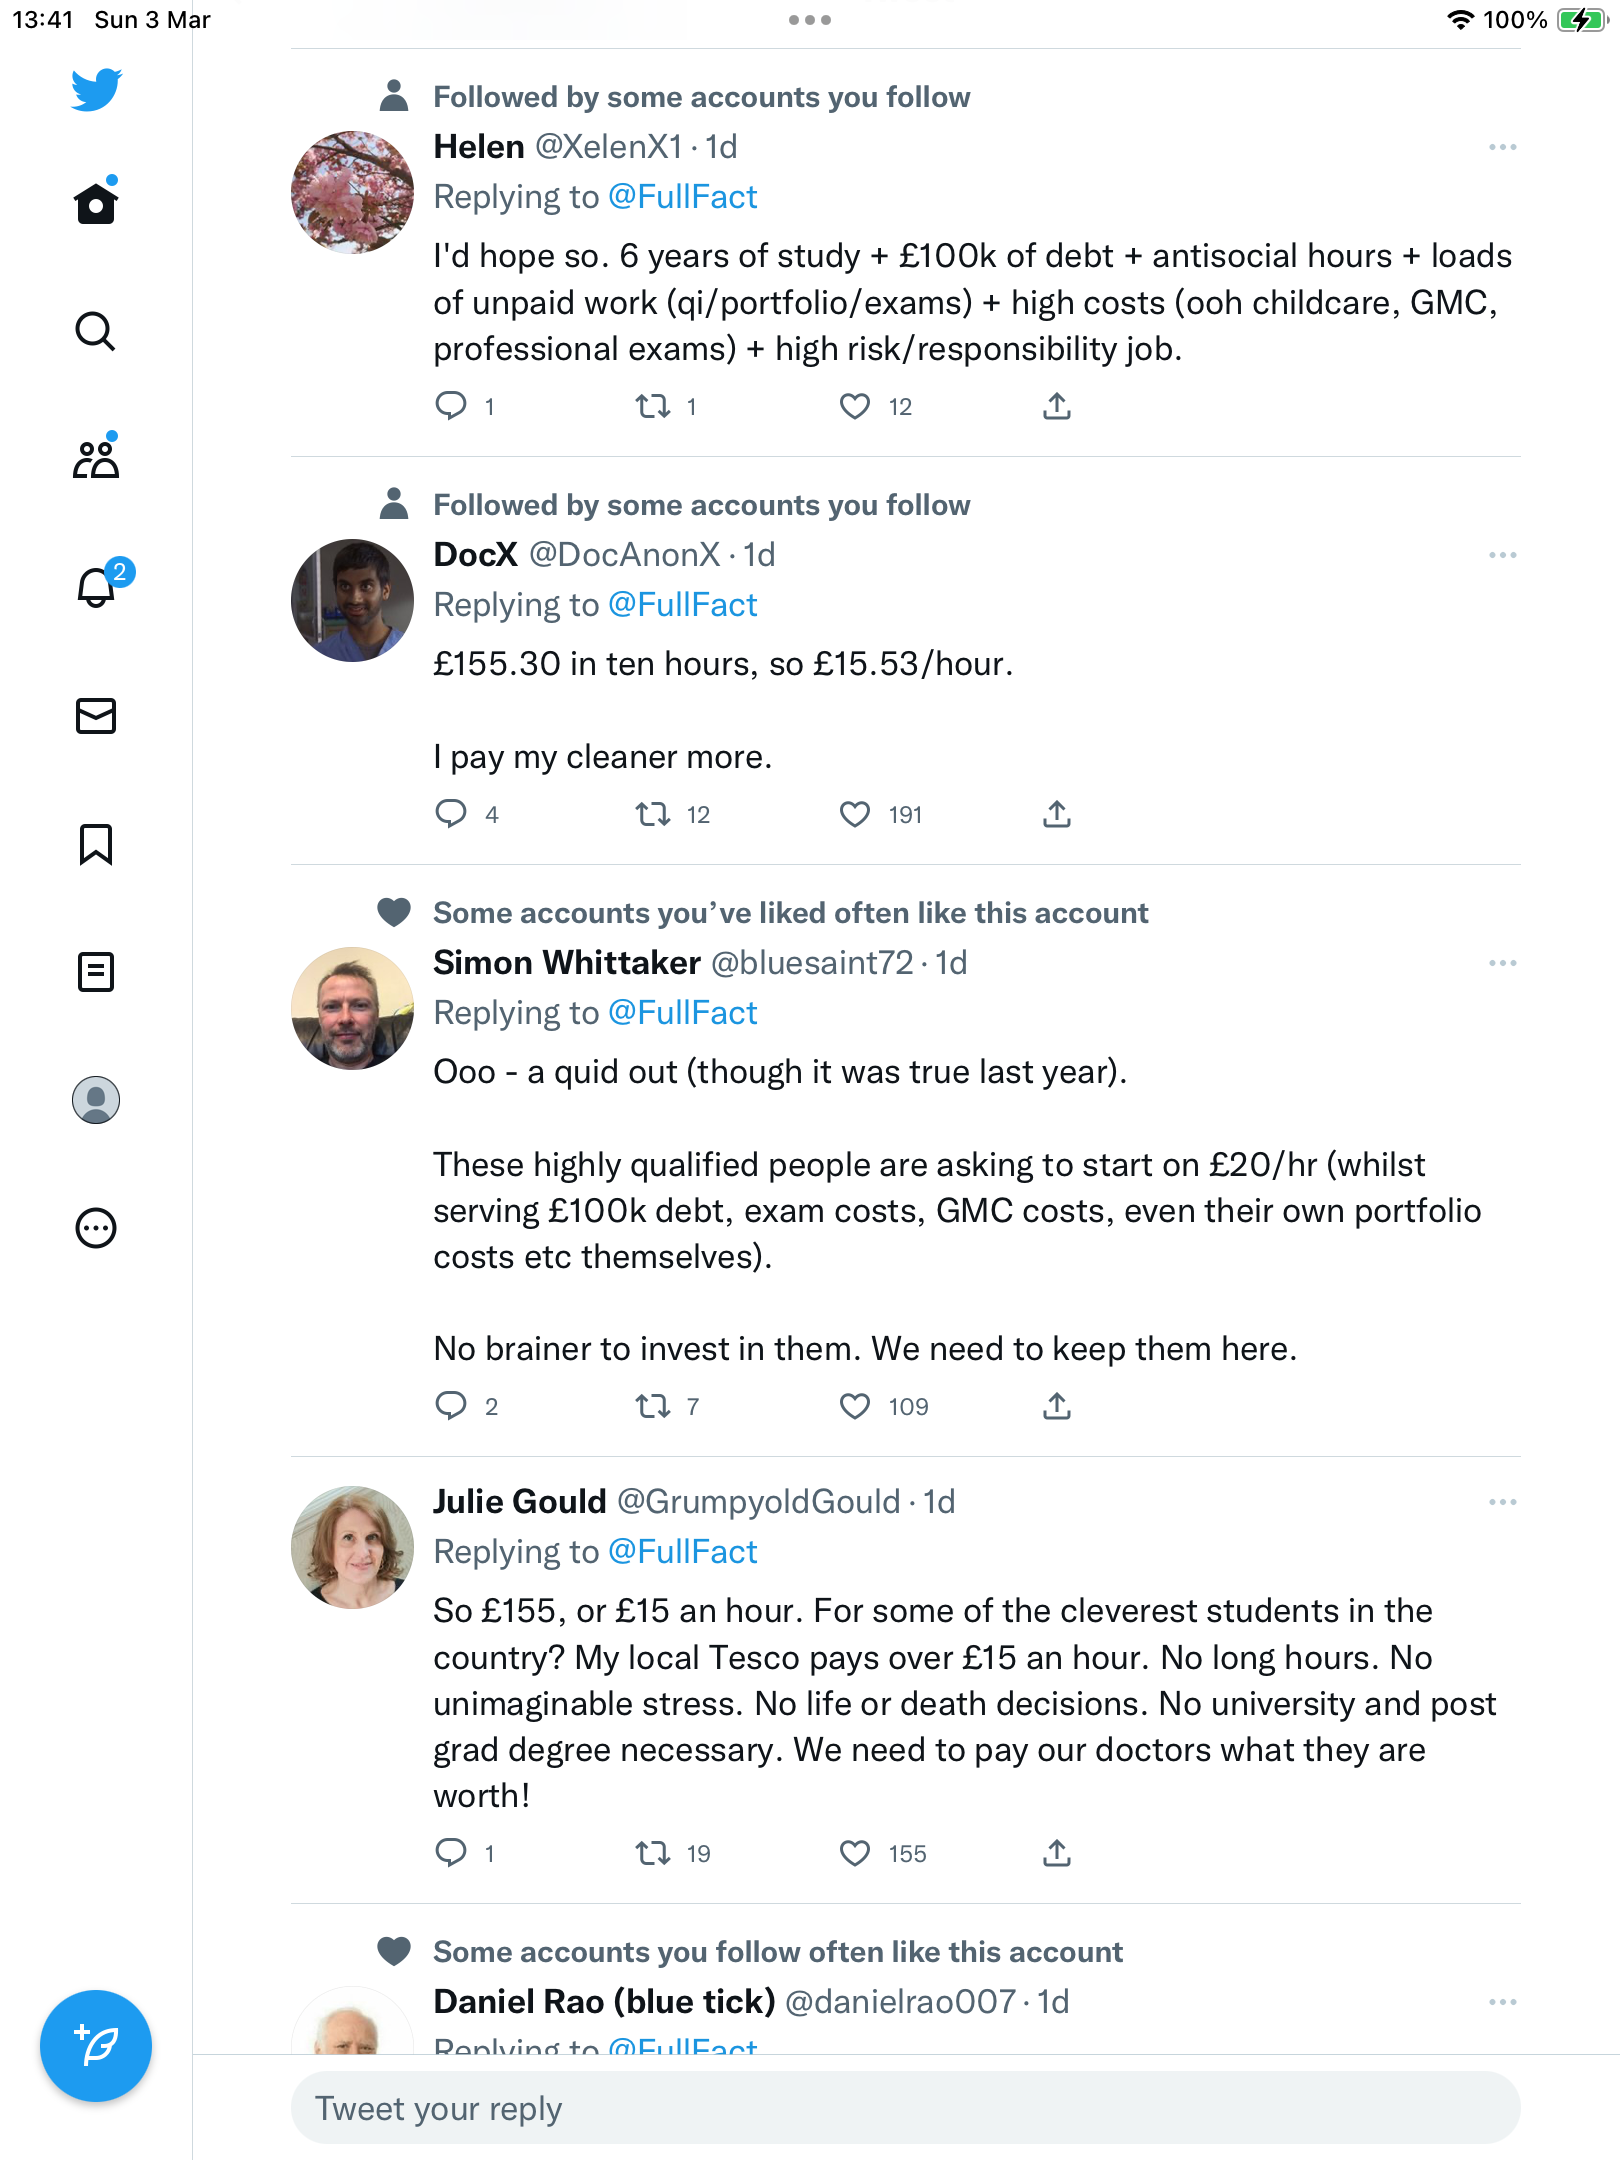This screenshot has height=2160, width=1620.
Task: Share DocX's tweet via share icon
Action: coord(1057,815)
